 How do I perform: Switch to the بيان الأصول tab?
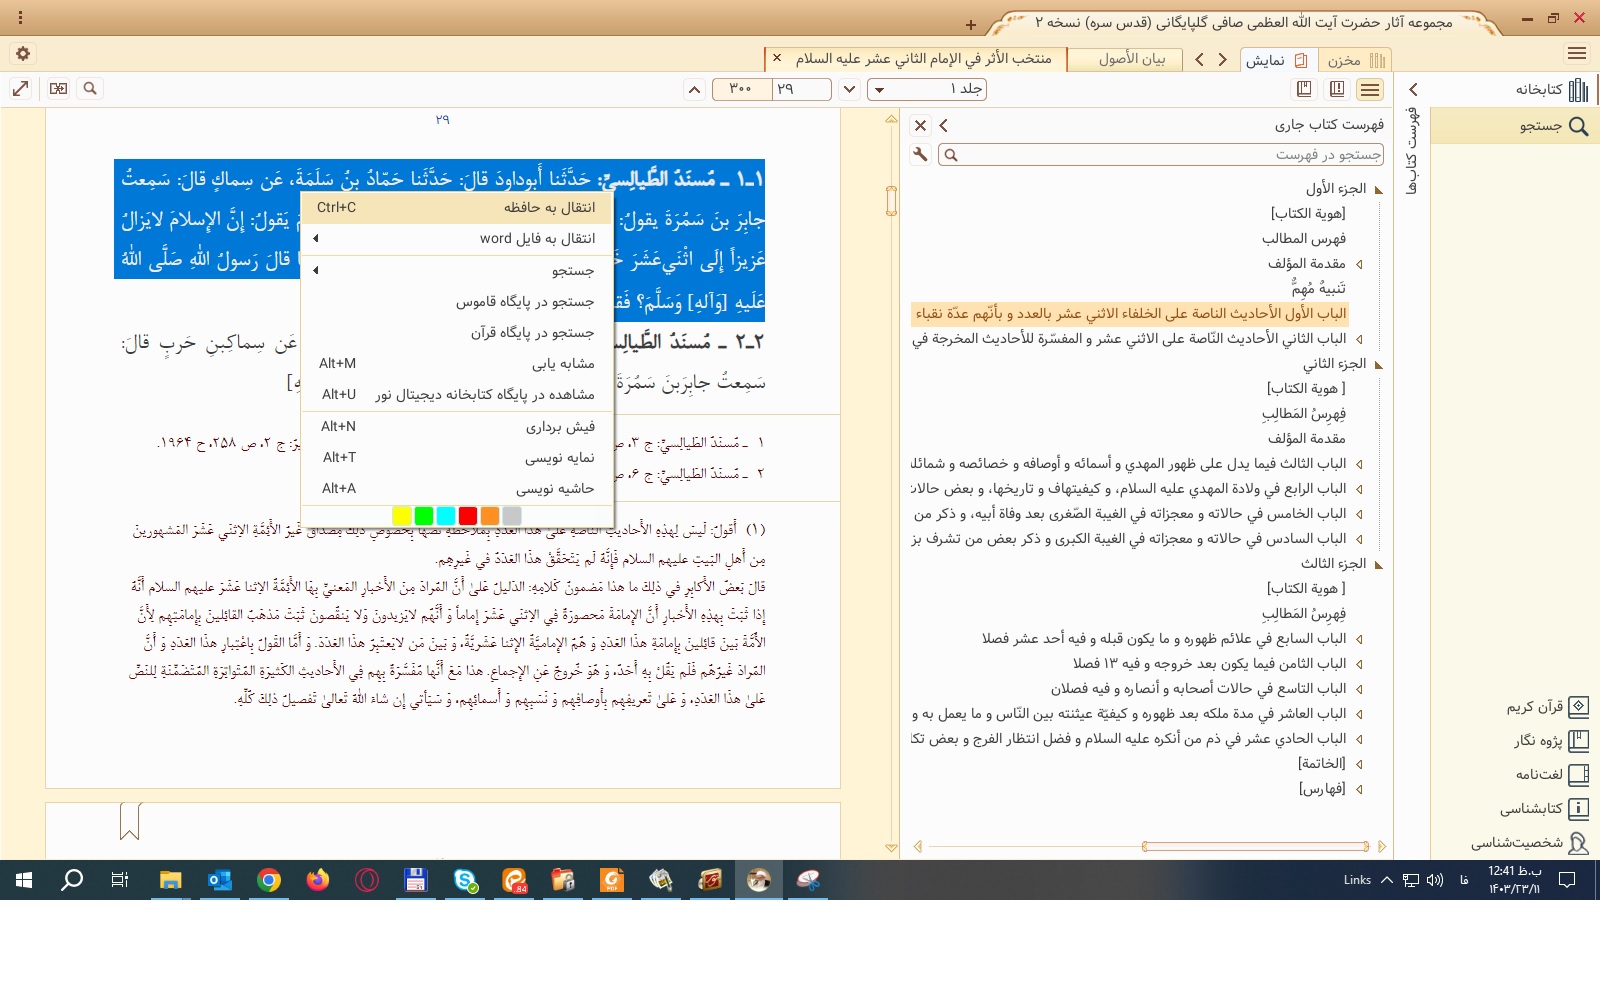coord(1131,59)
